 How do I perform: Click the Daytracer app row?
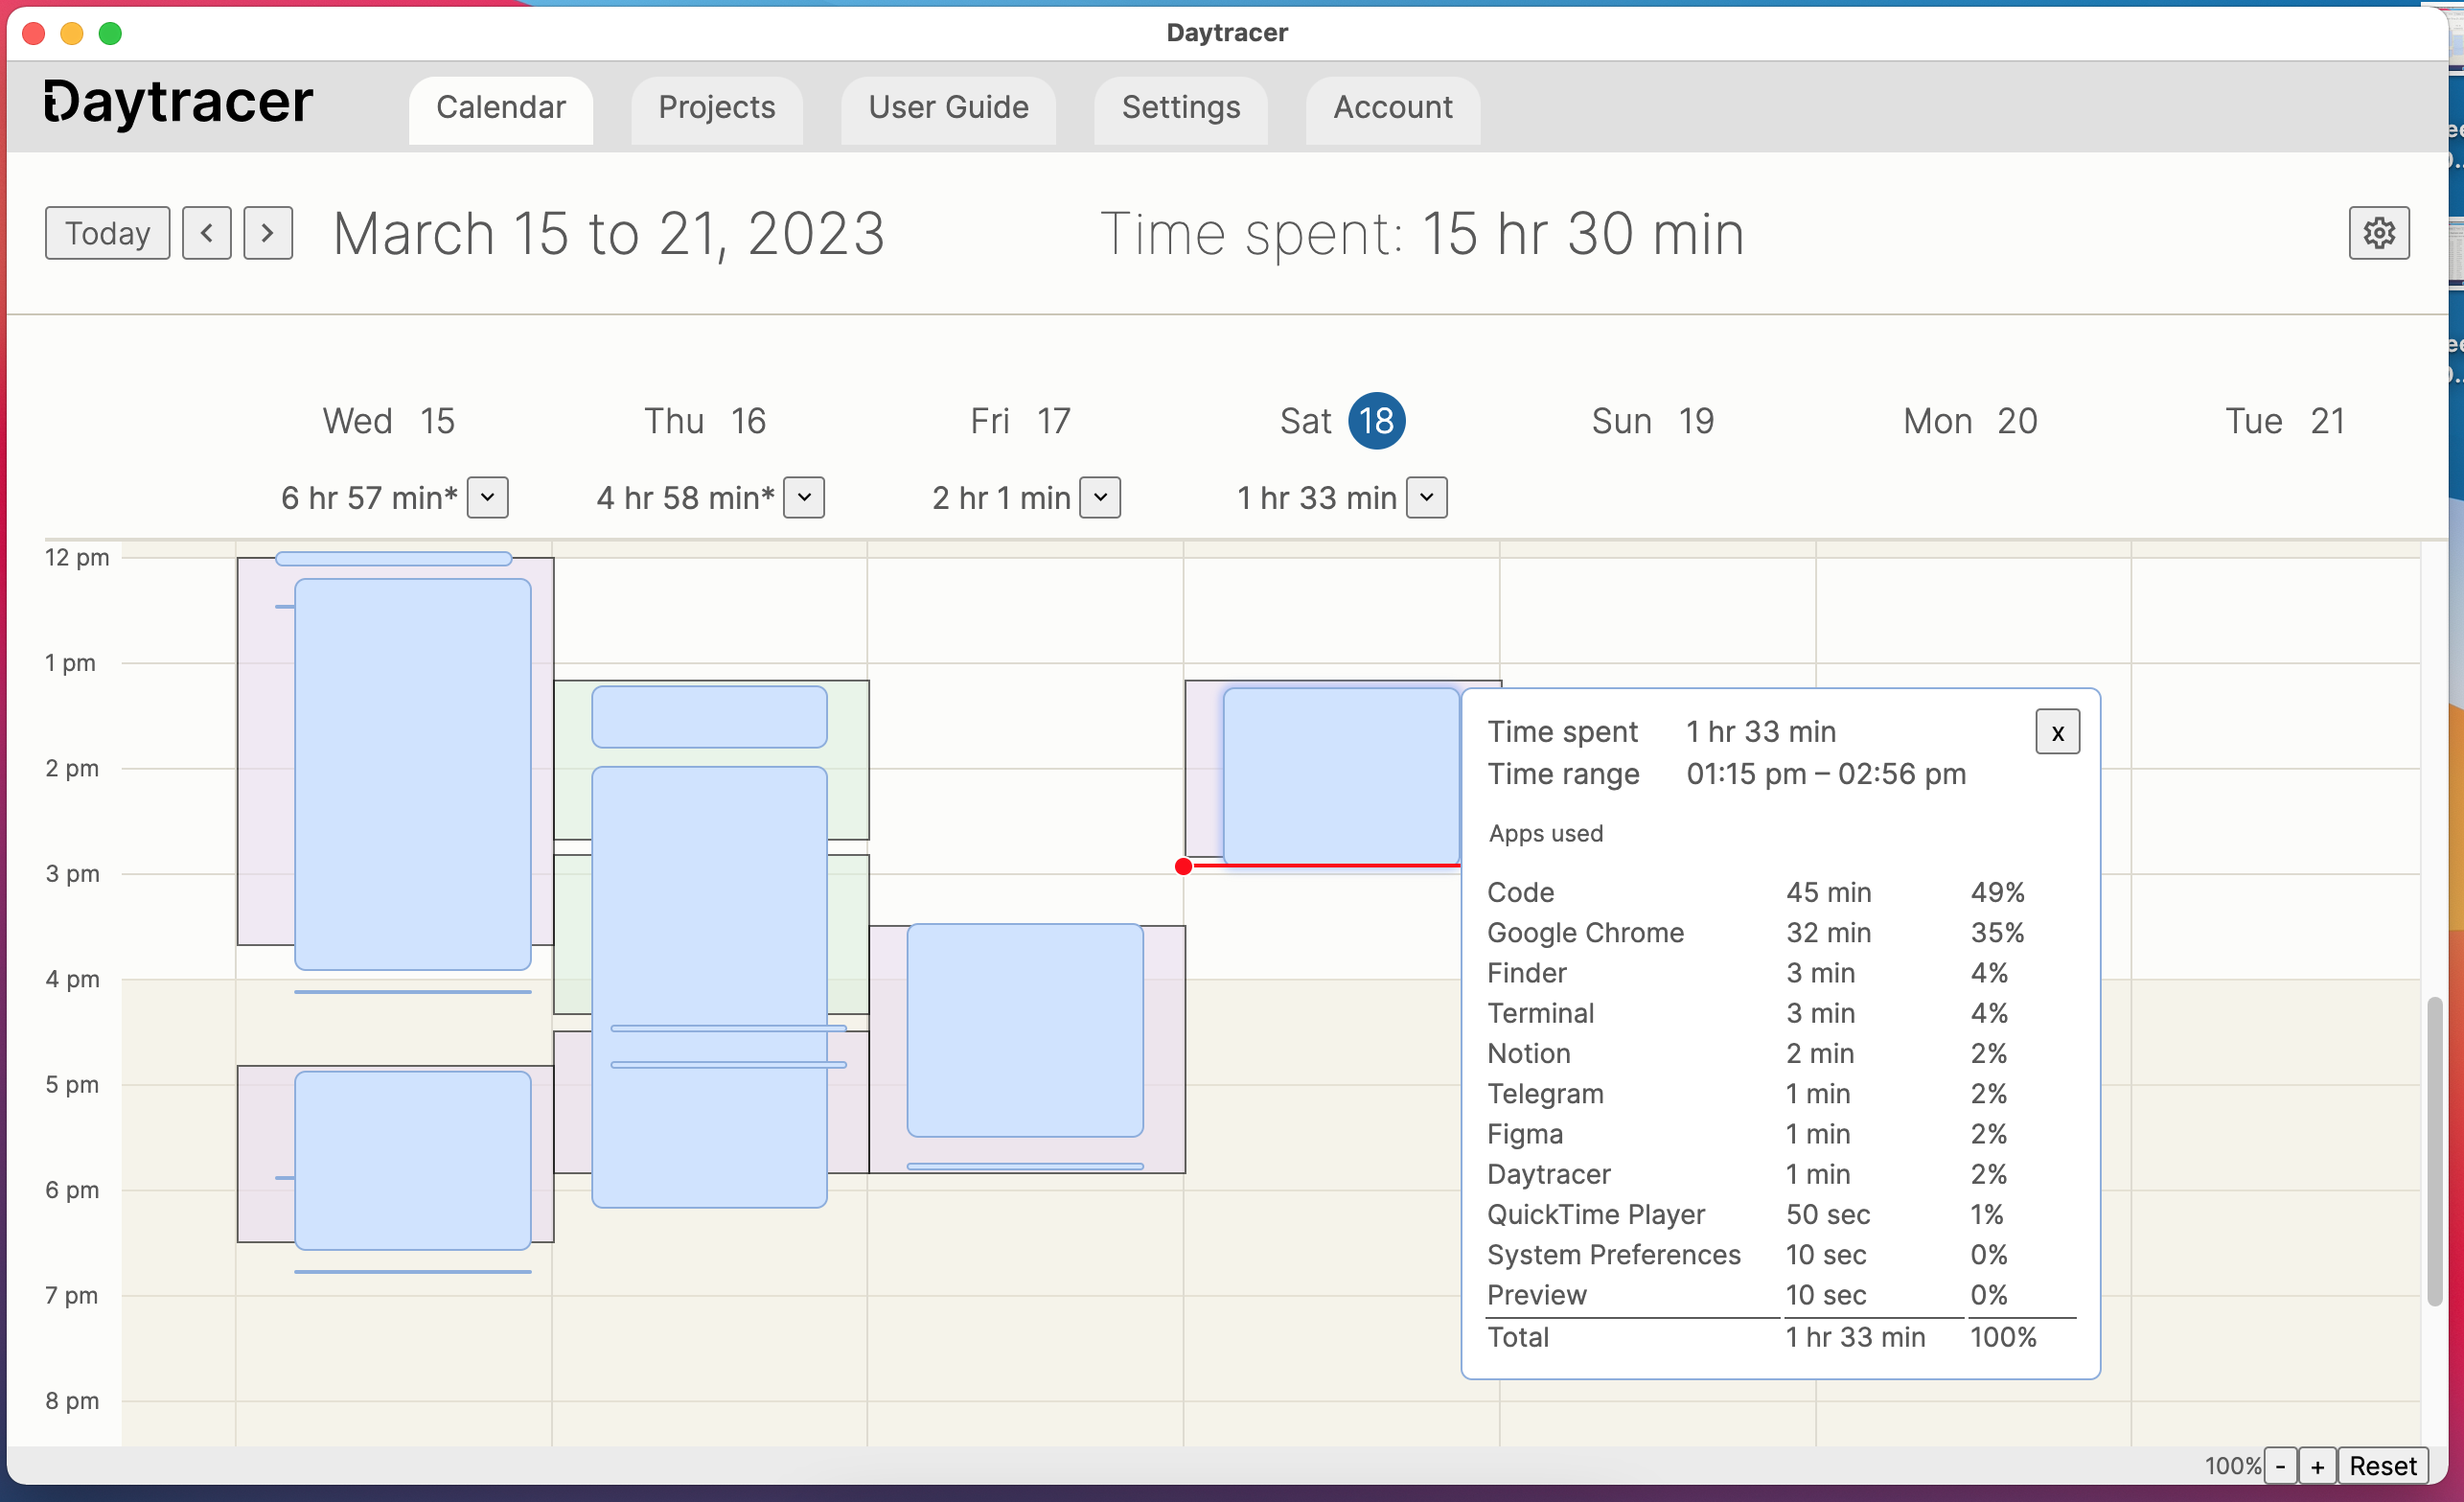point(1780,1174)
